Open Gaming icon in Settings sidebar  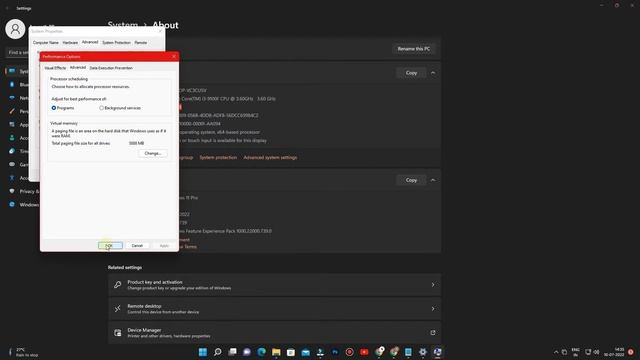tap(12, 164)
